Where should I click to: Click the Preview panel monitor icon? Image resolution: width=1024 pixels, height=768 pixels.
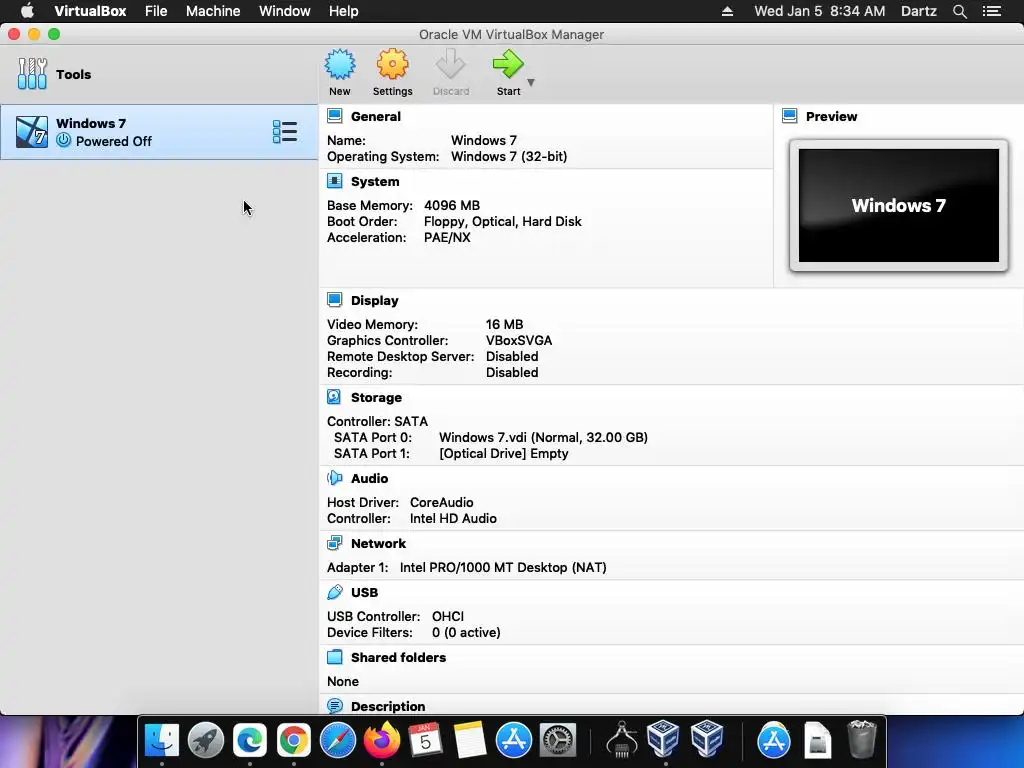790,116
